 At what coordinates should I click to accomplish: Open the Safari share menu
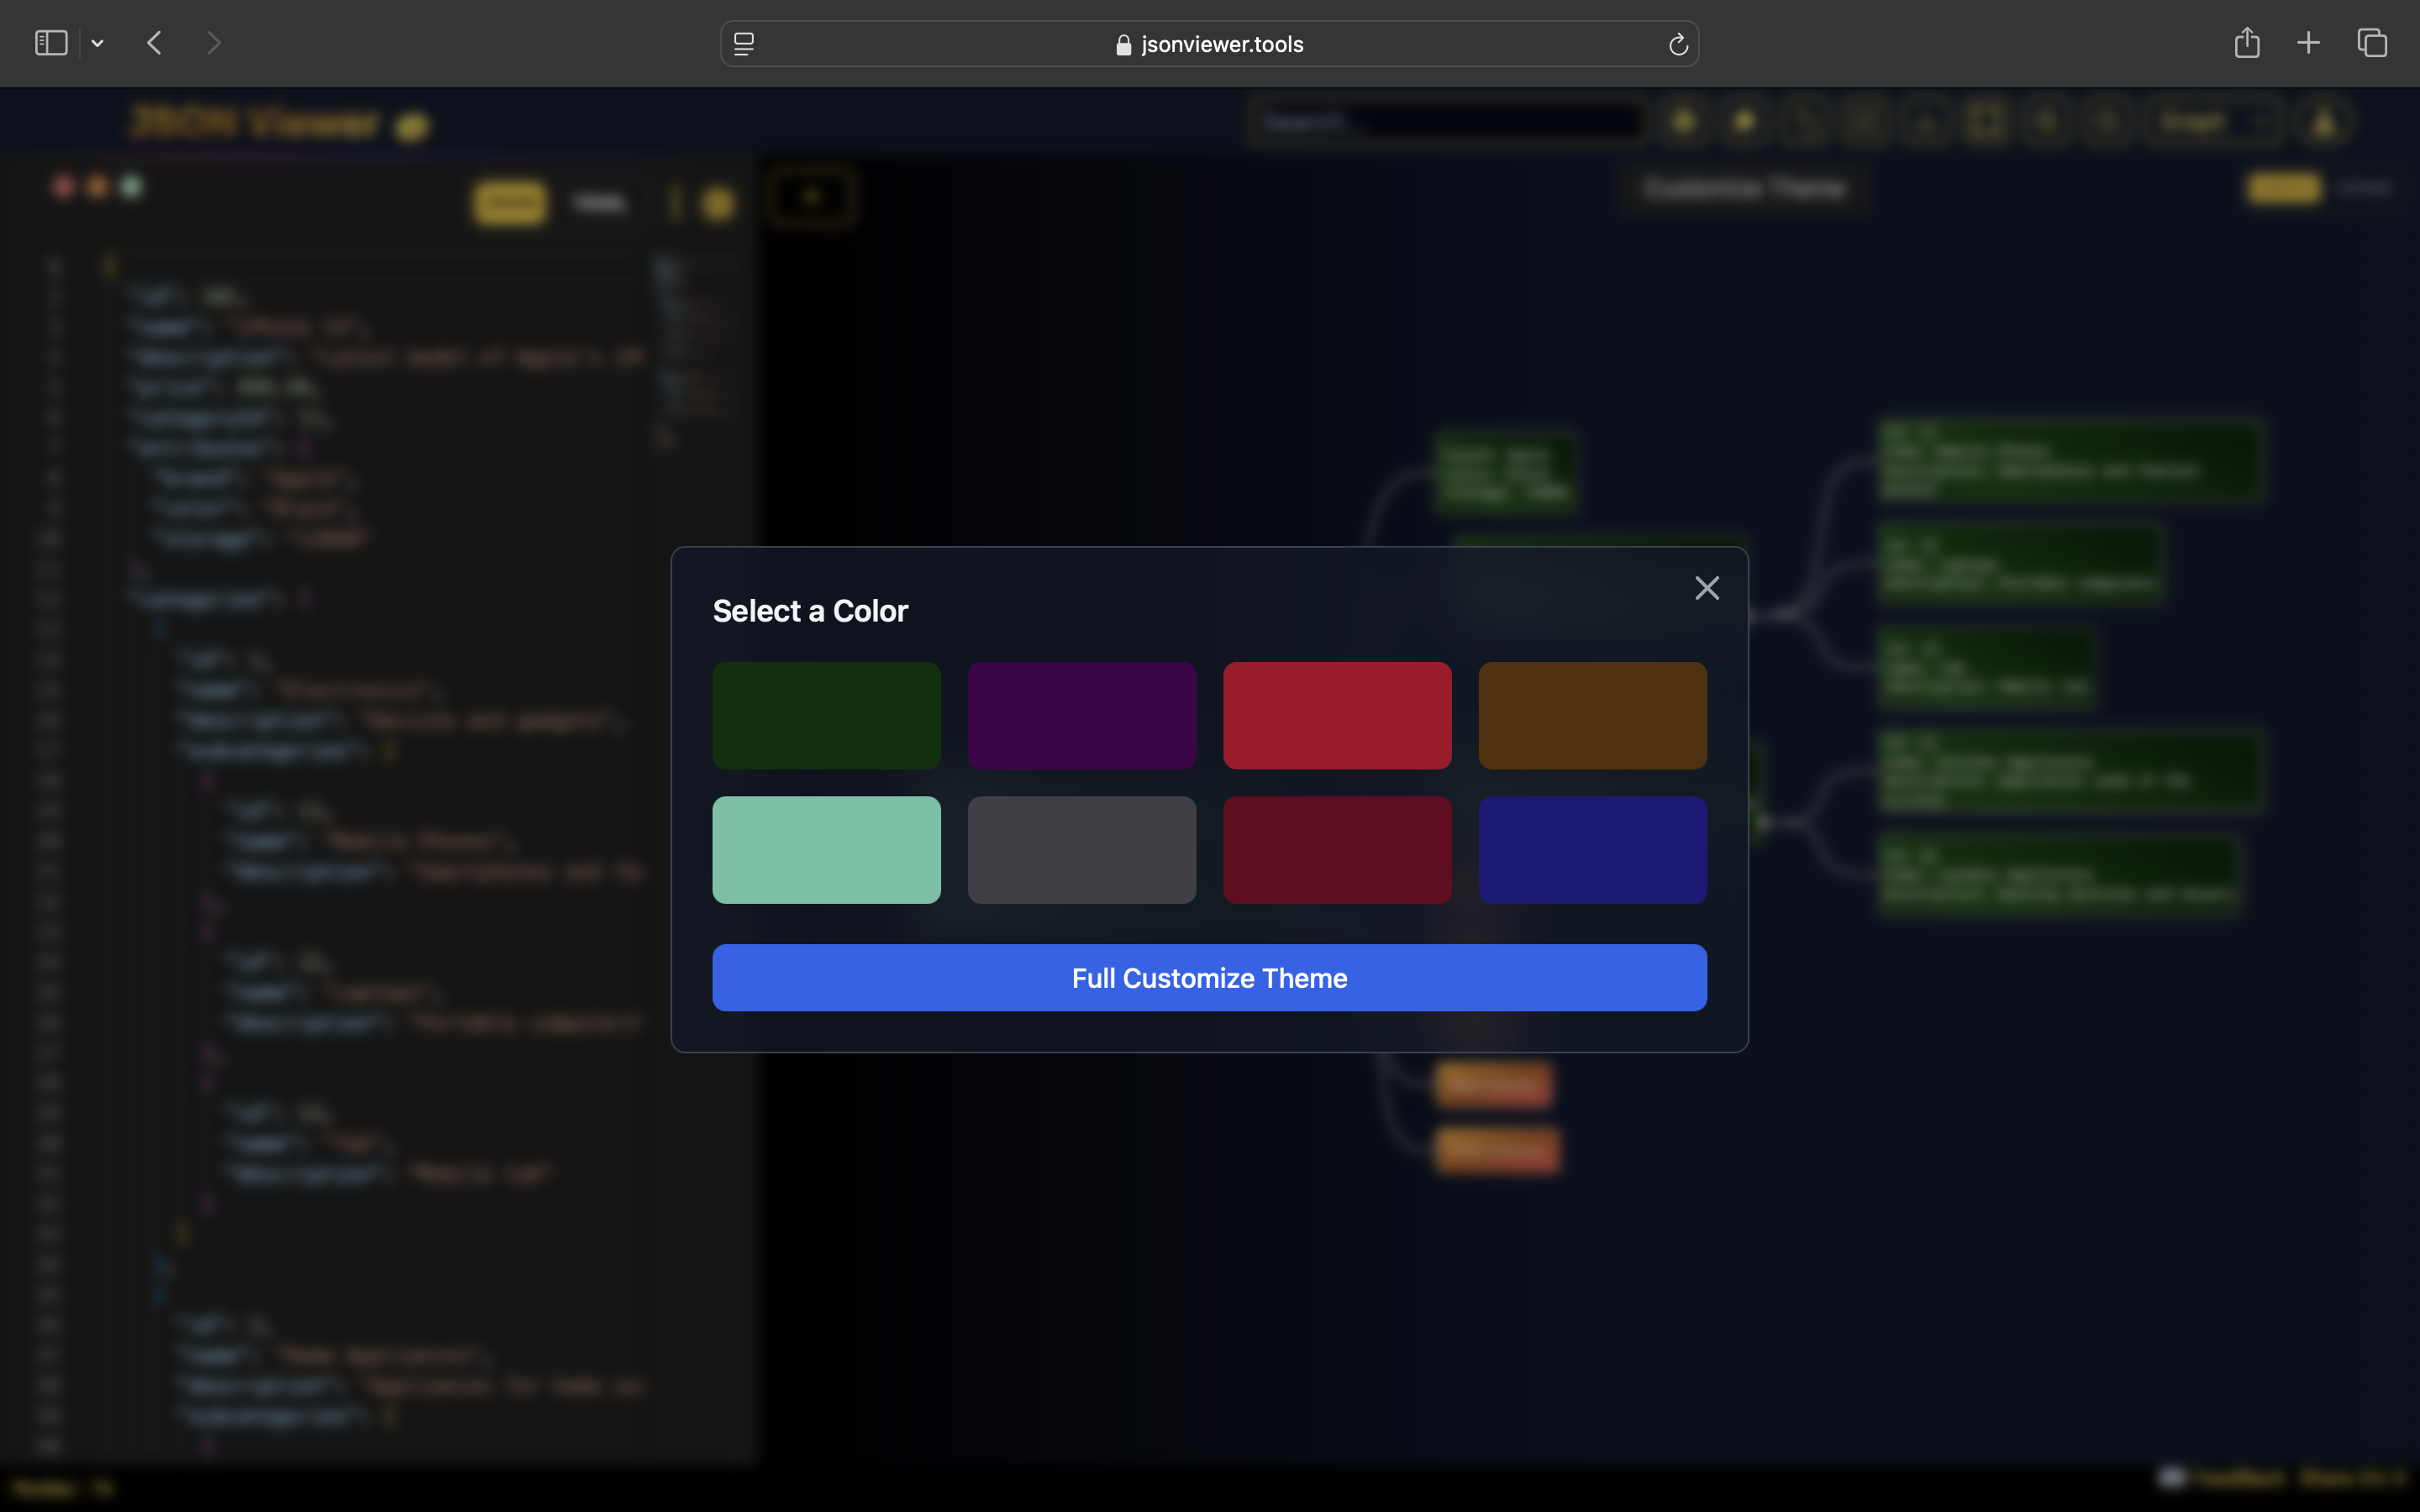click(2247, 42)
